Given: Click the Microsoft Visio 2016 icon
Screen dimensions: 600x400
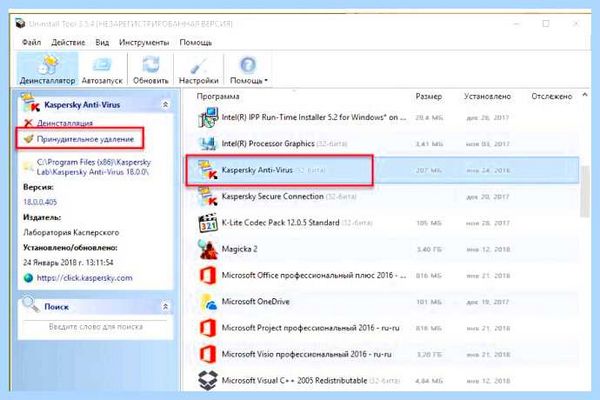Looking at the screenshot, I should point(208,354).
